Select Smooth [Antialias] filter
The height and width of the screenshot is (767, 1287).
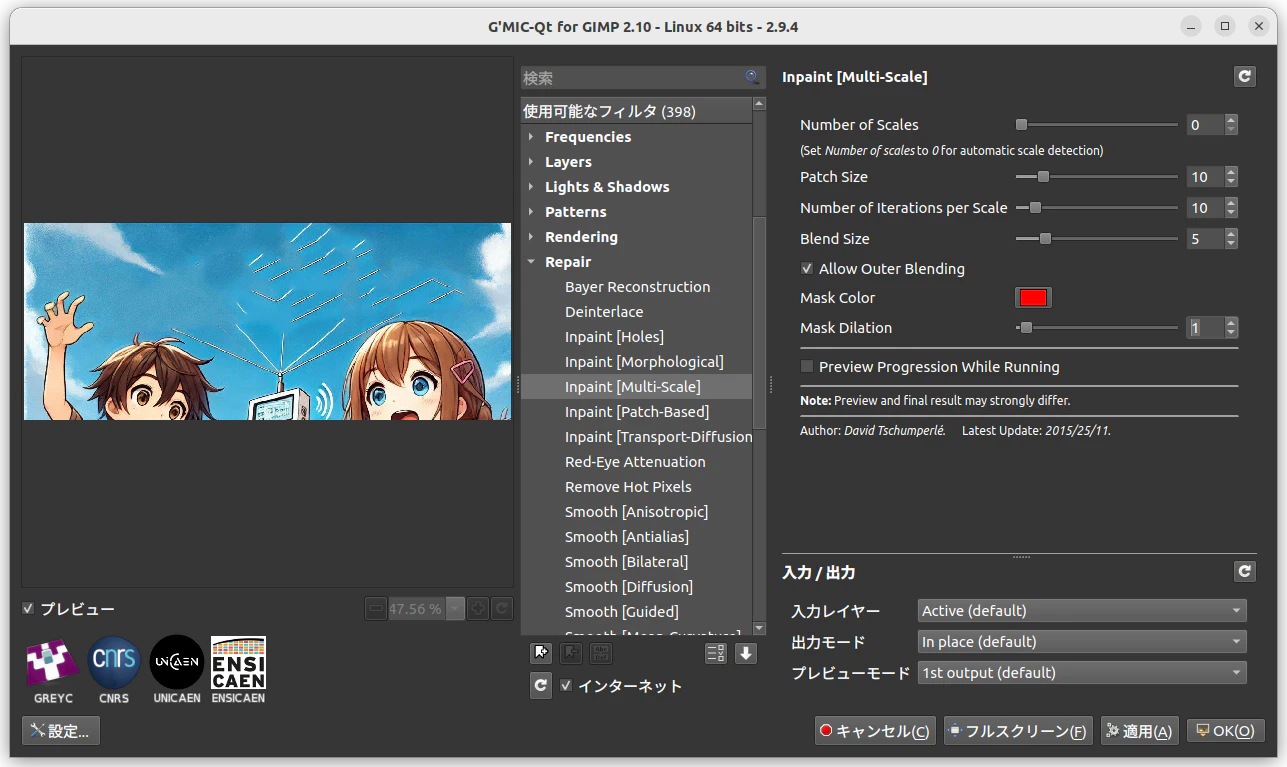(x=628, y=537)
